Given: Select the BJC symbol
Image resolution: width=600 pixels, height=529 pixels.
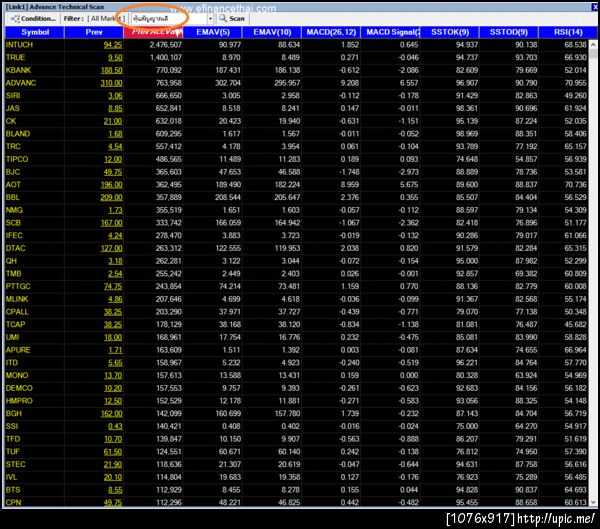Looking at the screenshot, I should pos(13,172).
